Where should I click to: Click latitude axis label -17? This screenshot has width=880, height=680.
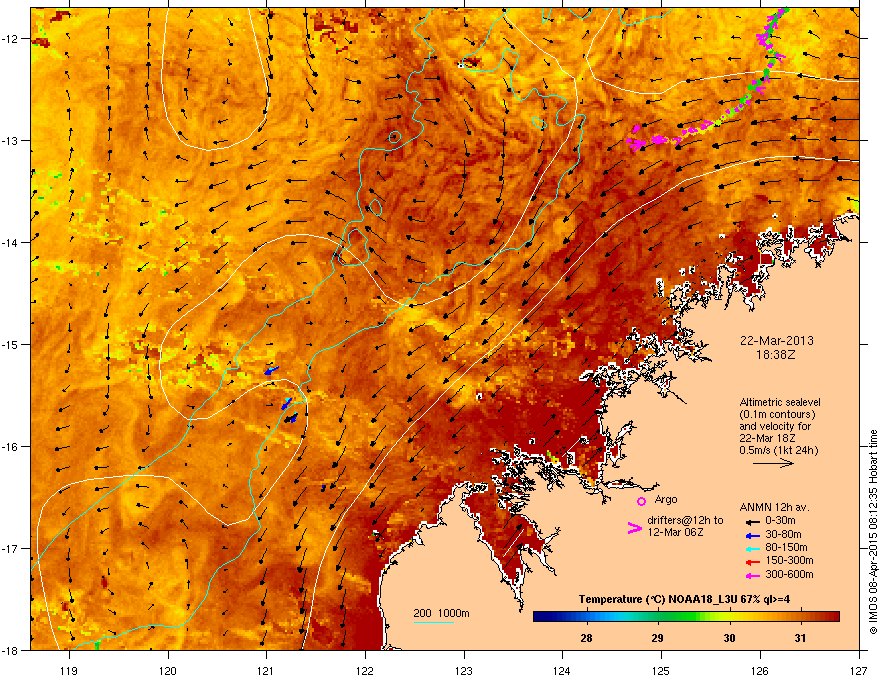9,548
